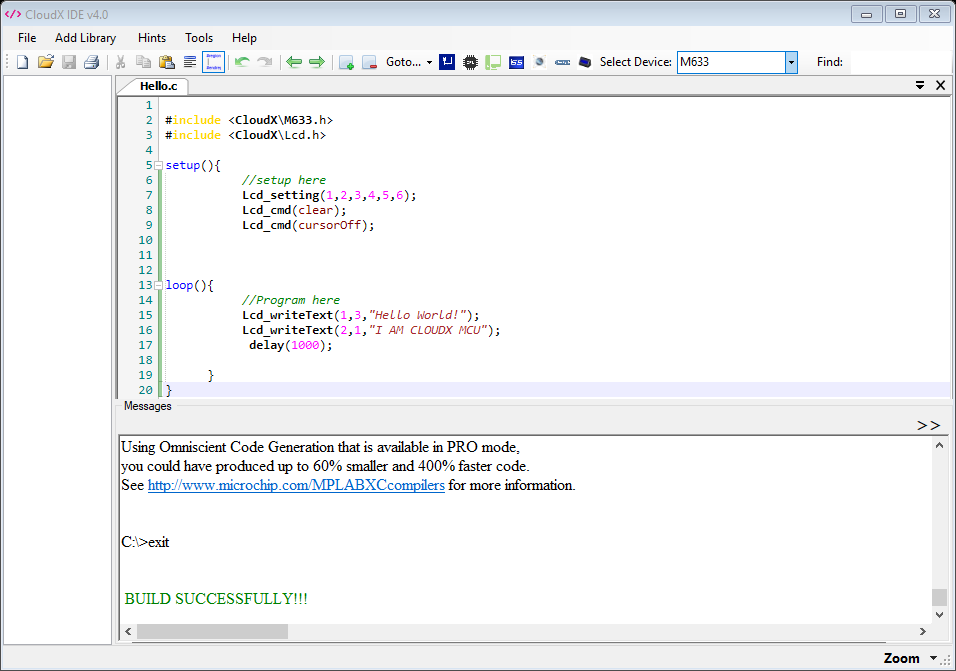Viewport: 956px width, 671px height.
Task: Copy selection with the copy icon
Action: click(x=143, y=62)
